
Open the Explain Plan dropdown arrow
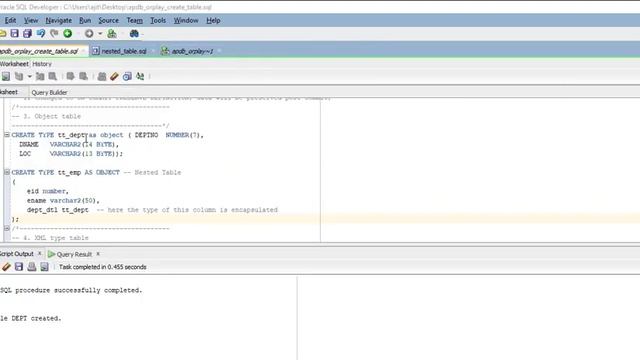(29, 77)
